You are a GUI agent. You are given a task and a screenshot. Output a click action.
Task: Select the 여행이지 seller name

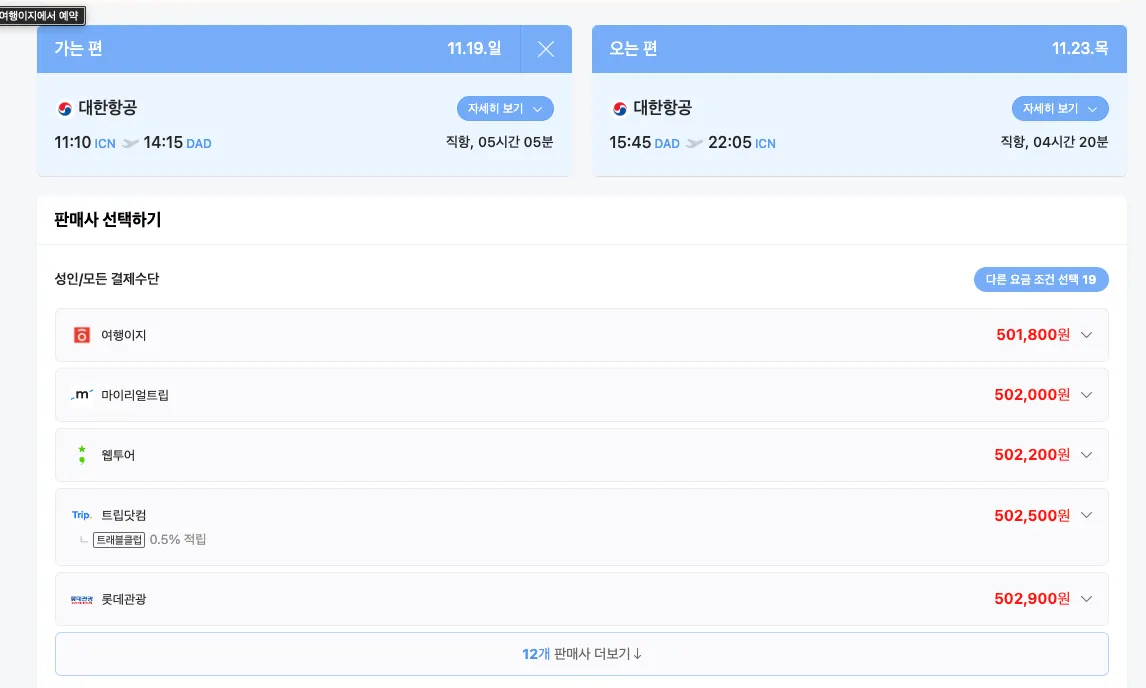124,335
